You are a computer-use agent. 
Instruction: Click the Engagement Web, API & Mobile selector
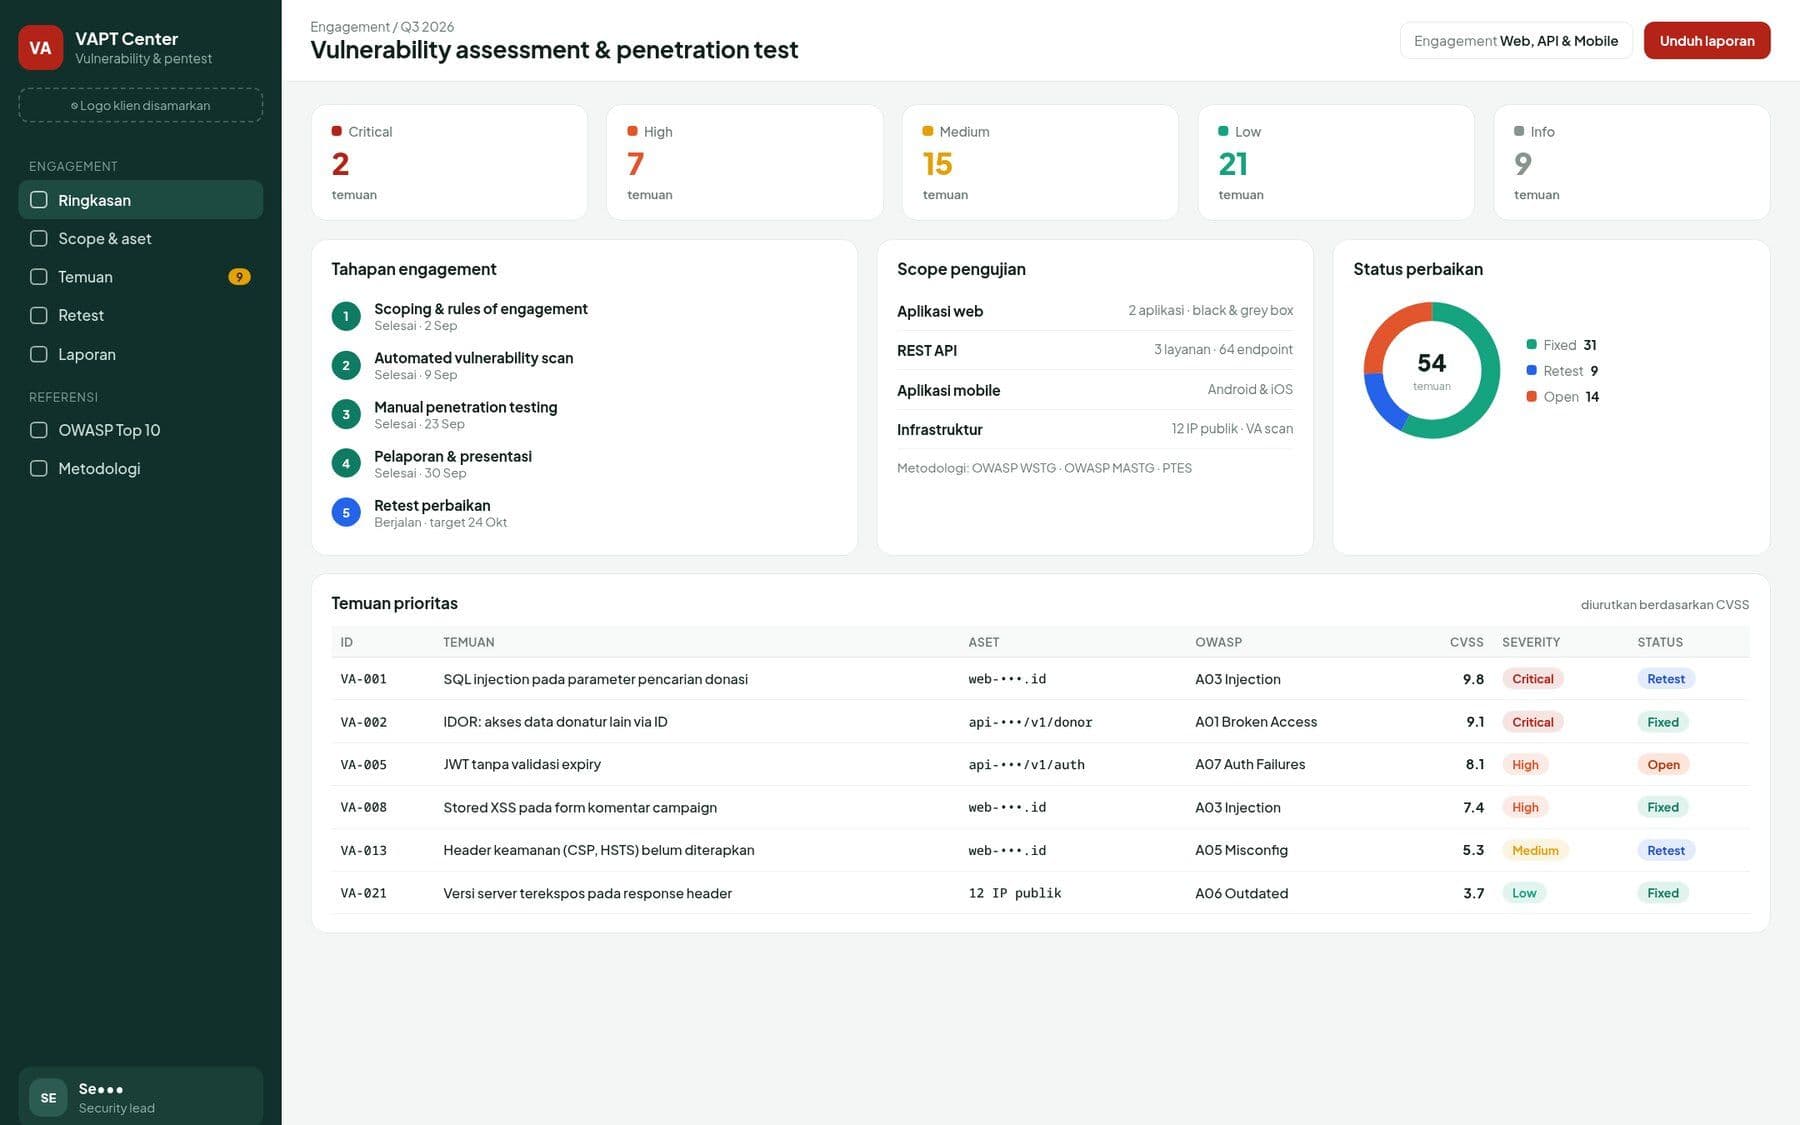tap(1515, 41)
